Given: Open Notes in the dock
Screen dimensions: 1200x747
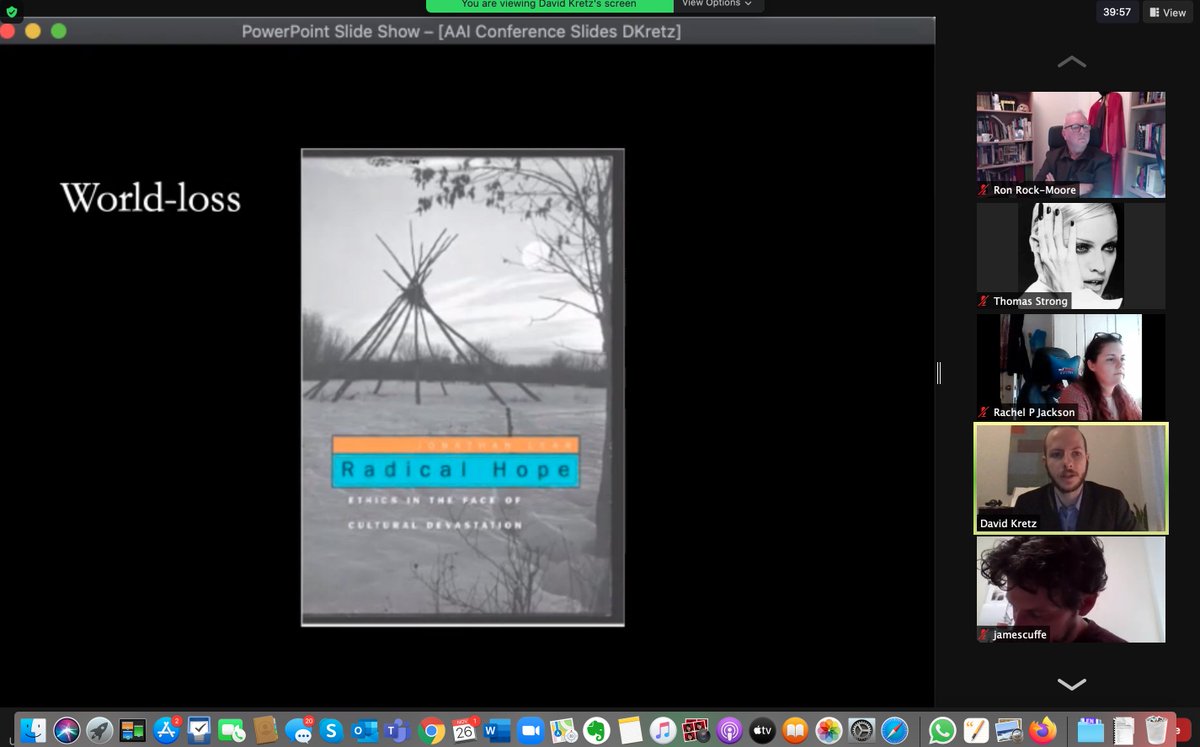Looking at the screenshot, I should pyautogui.click(x=629, y=730).
